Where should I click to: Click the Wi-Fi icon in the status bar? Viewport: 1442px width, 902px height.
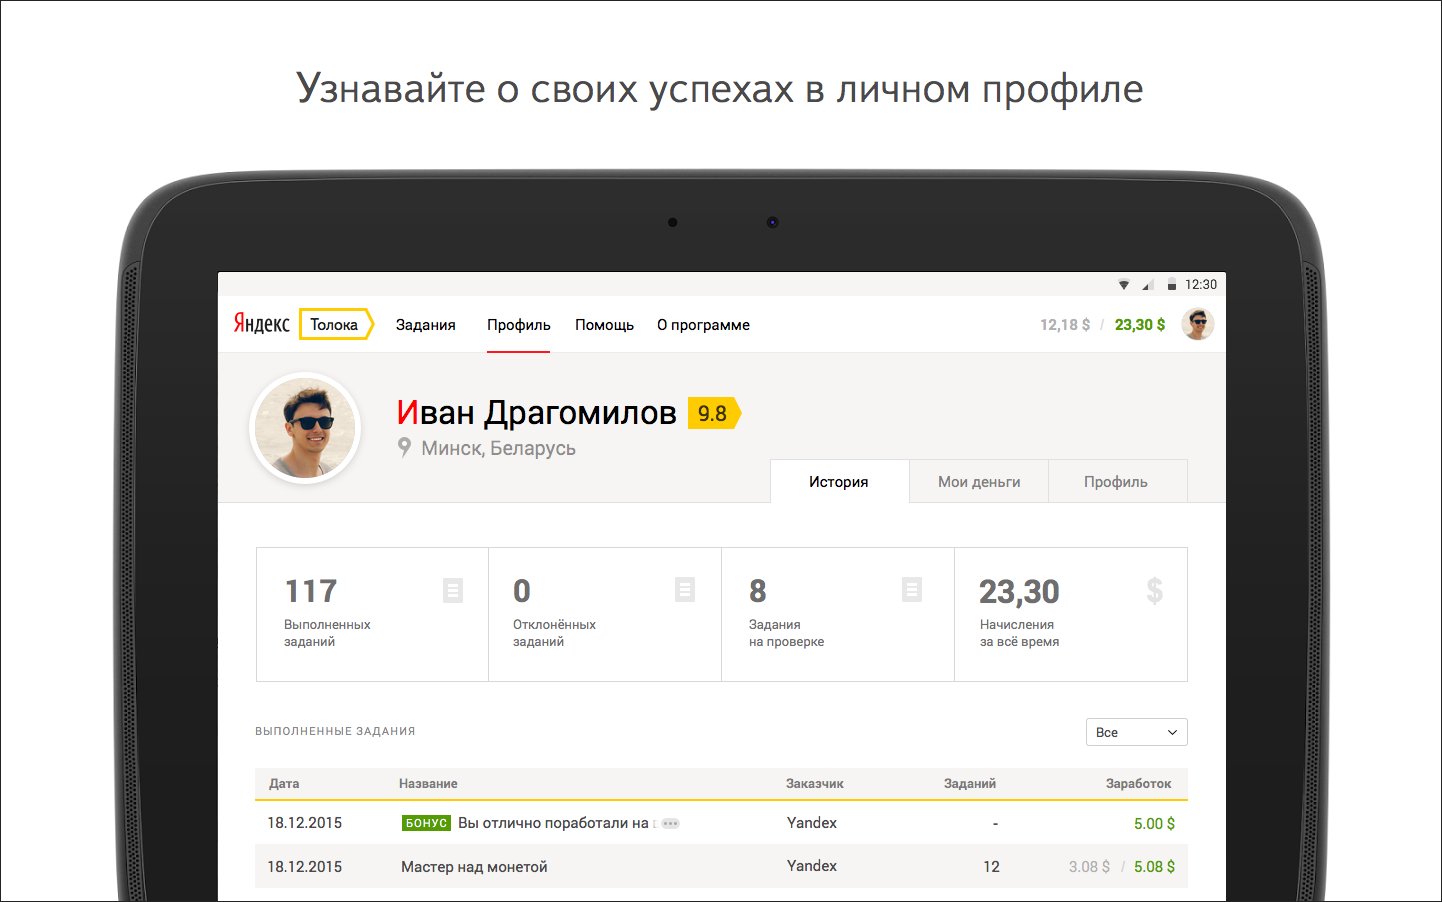(x=1123, y=283)
